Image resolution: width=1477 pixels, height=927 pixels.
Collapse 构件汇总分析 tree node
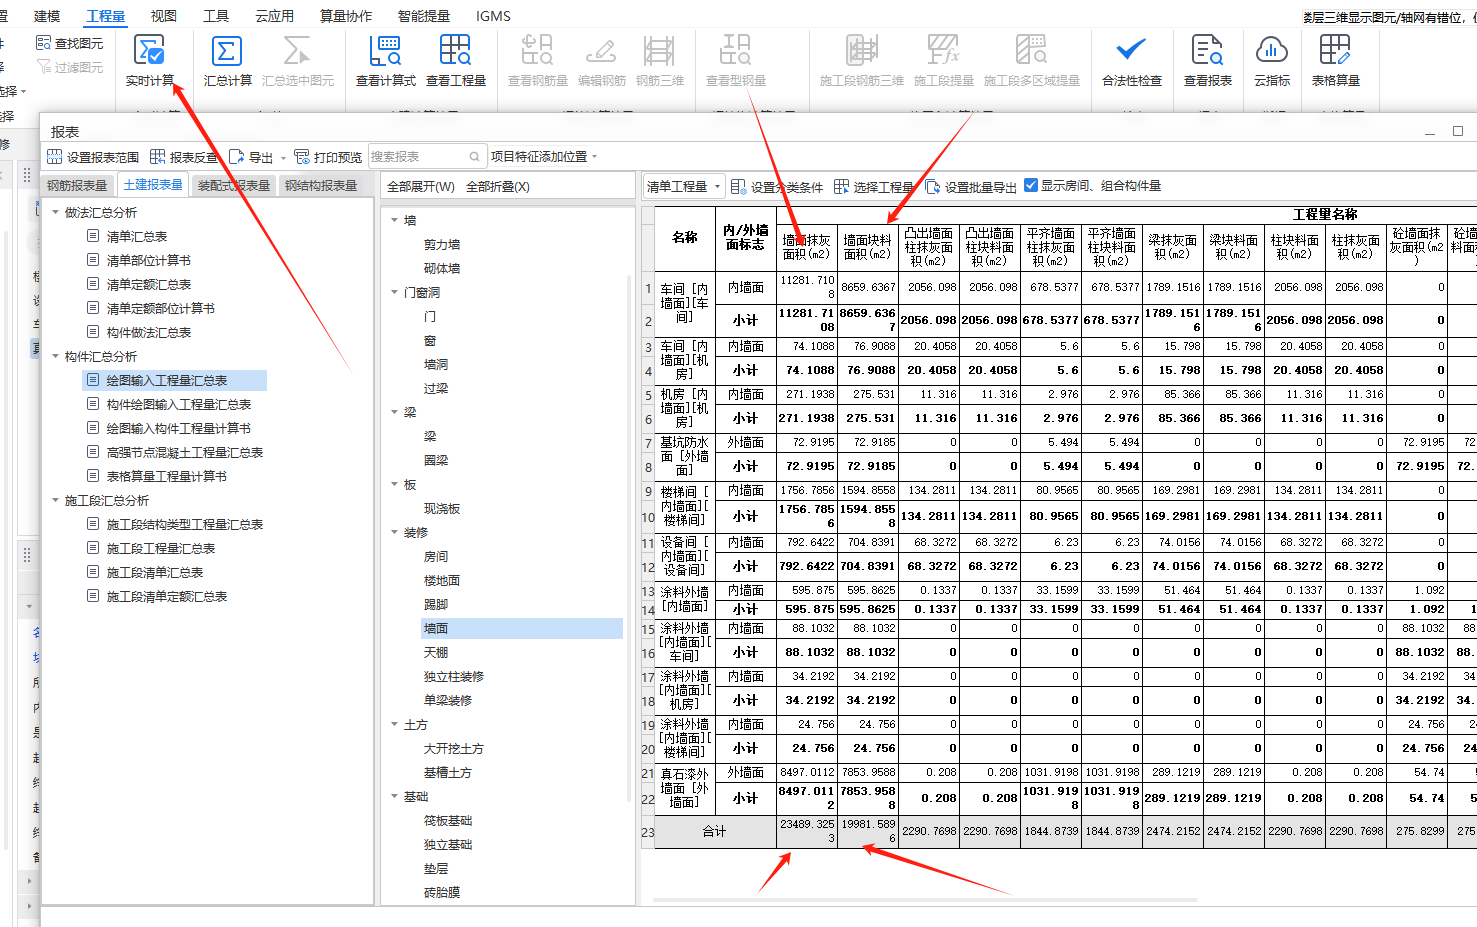pos(56,356)
